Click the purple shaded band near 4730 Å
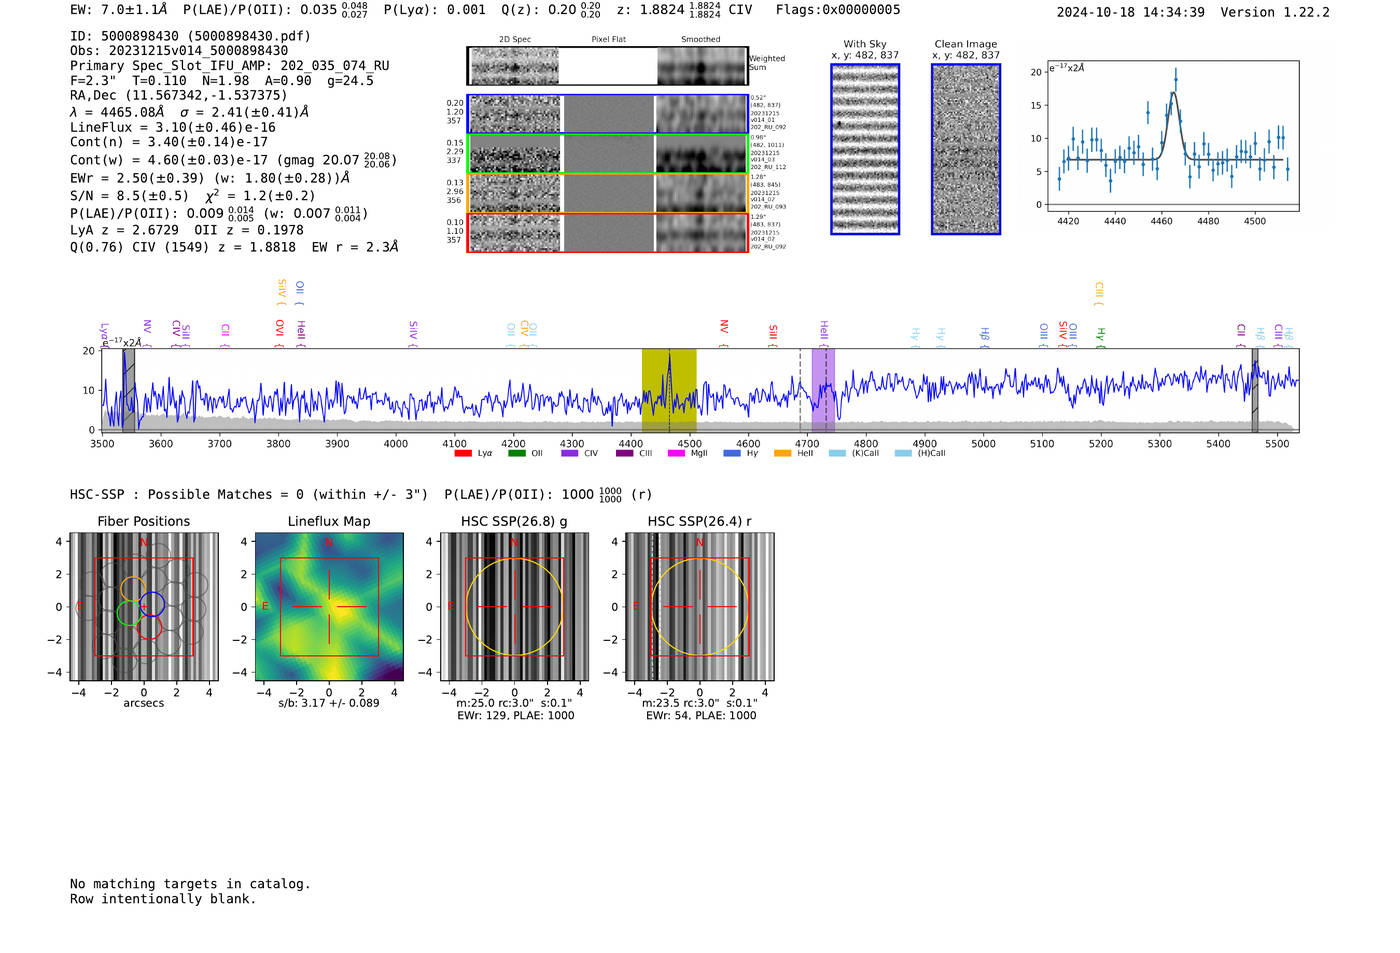This screenshot has width=1400, height=953. [823, 390]
